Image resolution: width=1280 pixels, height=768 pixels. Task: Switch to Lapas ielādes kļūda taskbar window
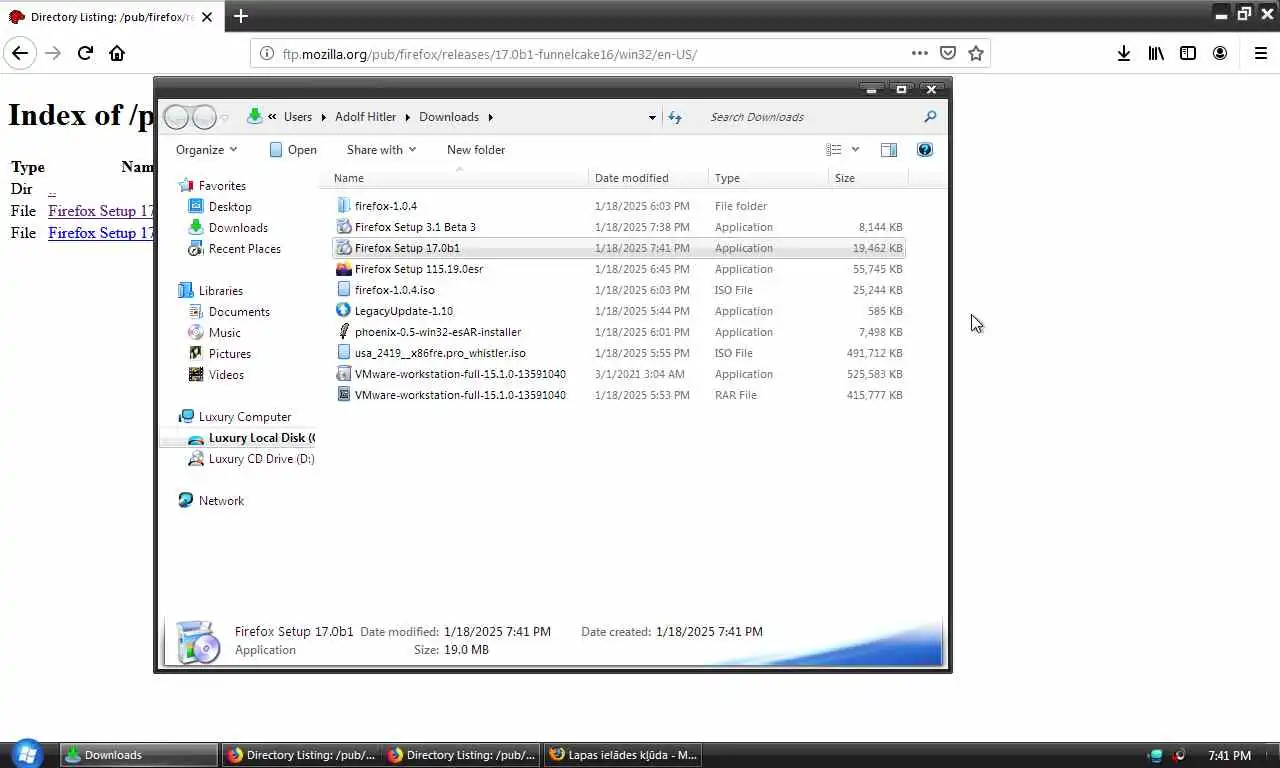click(x=623, y=755)
